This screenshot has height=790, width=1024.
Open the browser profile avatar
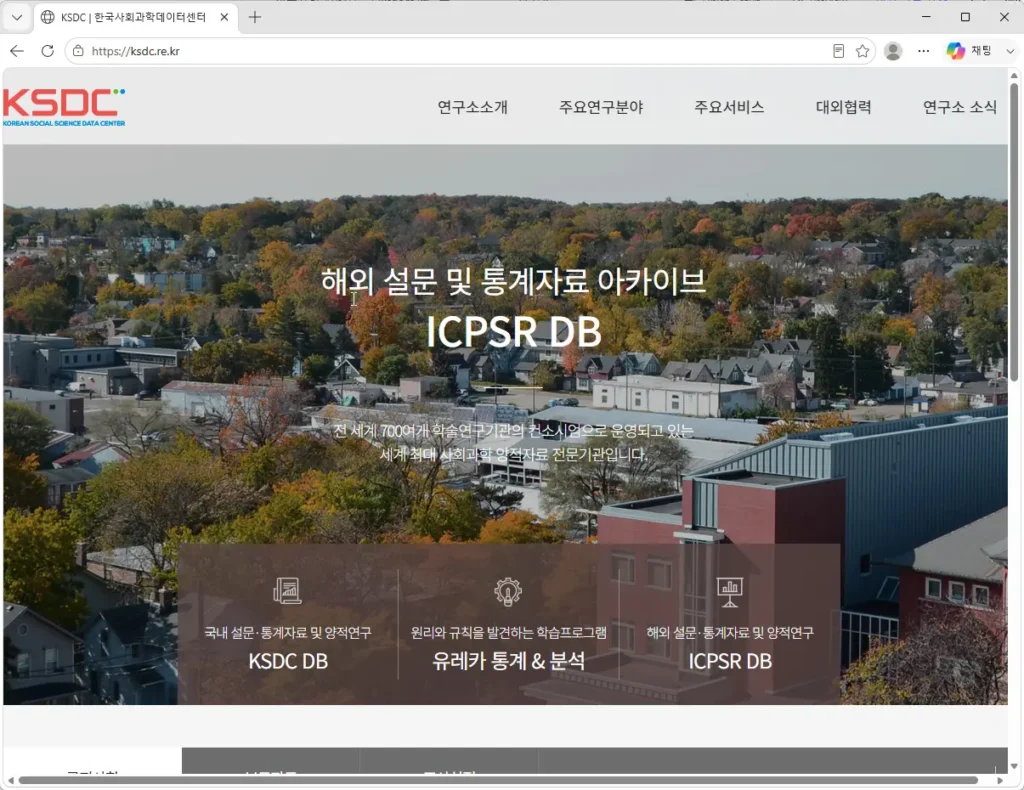tap(893, 51)
